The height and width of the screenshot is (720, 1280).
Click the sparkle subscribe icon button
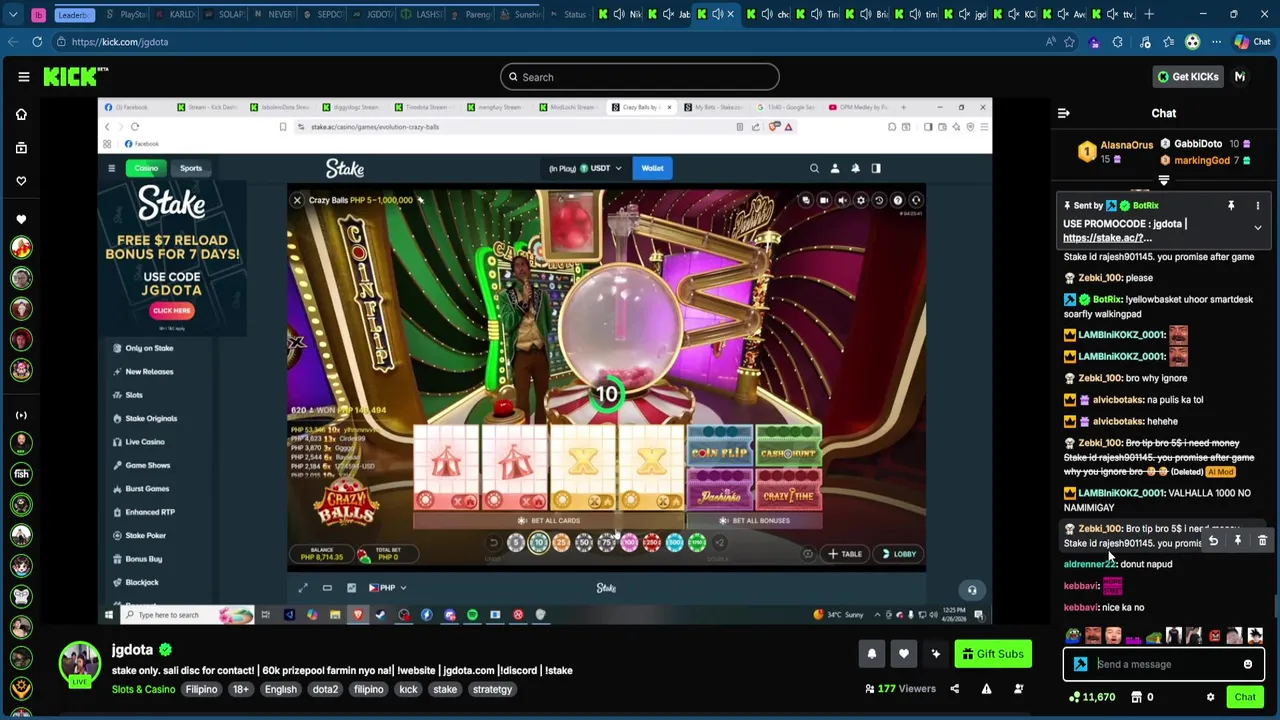point(936,654)
